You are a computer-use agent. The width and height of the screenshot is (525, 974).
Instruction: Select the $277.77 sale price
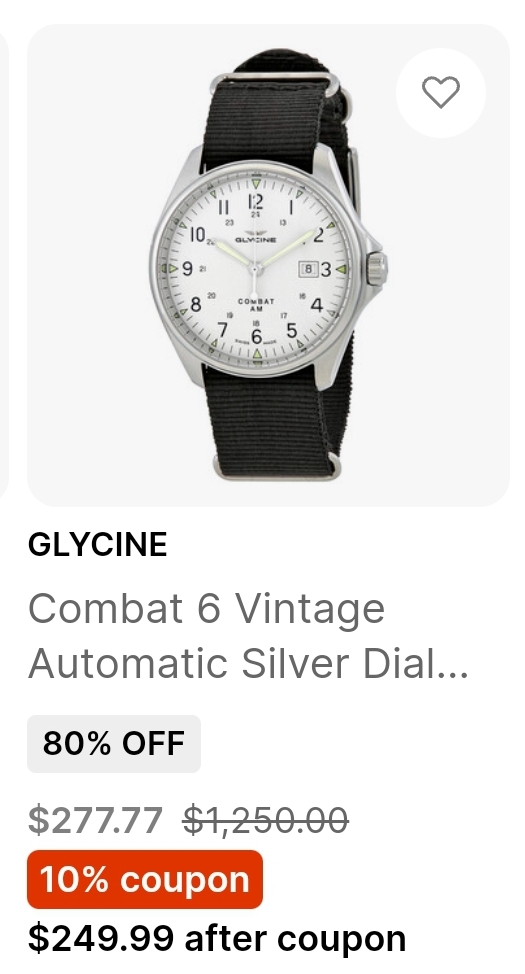[96, 820]
